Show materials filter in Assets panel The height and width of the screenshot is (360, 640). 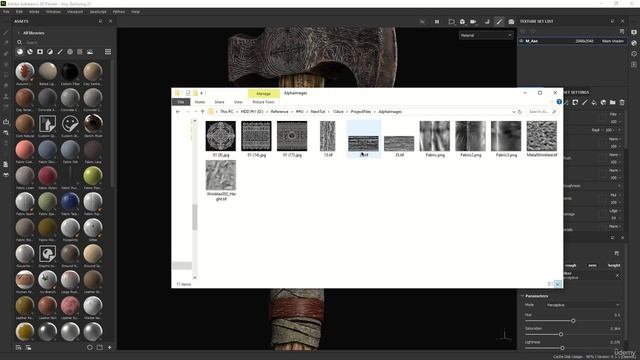coord(20,52)
